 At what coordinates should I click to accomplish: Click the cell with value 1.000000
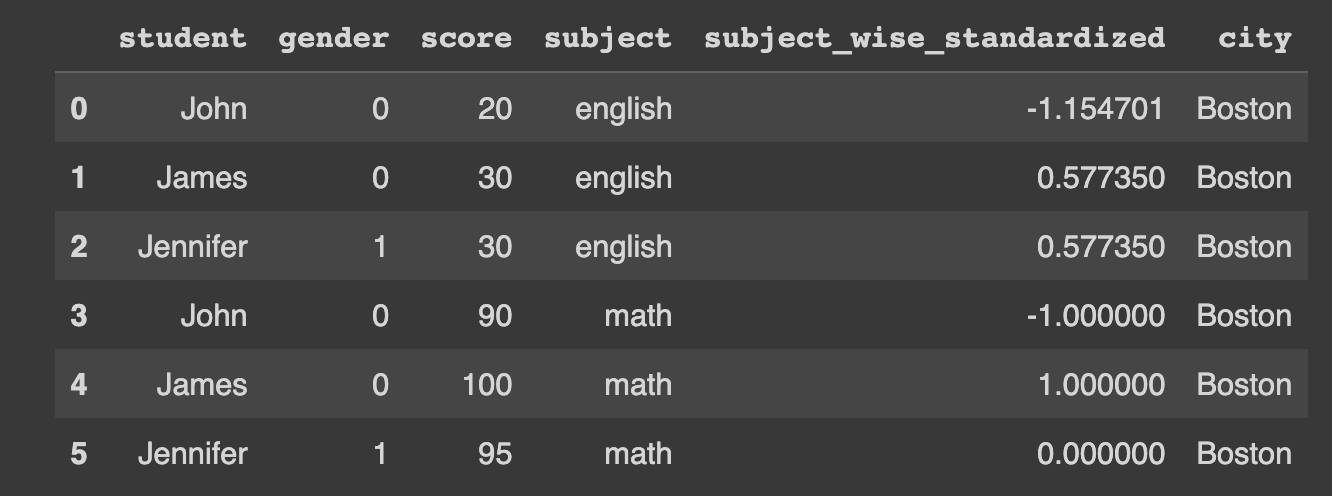pos(1100,385)
